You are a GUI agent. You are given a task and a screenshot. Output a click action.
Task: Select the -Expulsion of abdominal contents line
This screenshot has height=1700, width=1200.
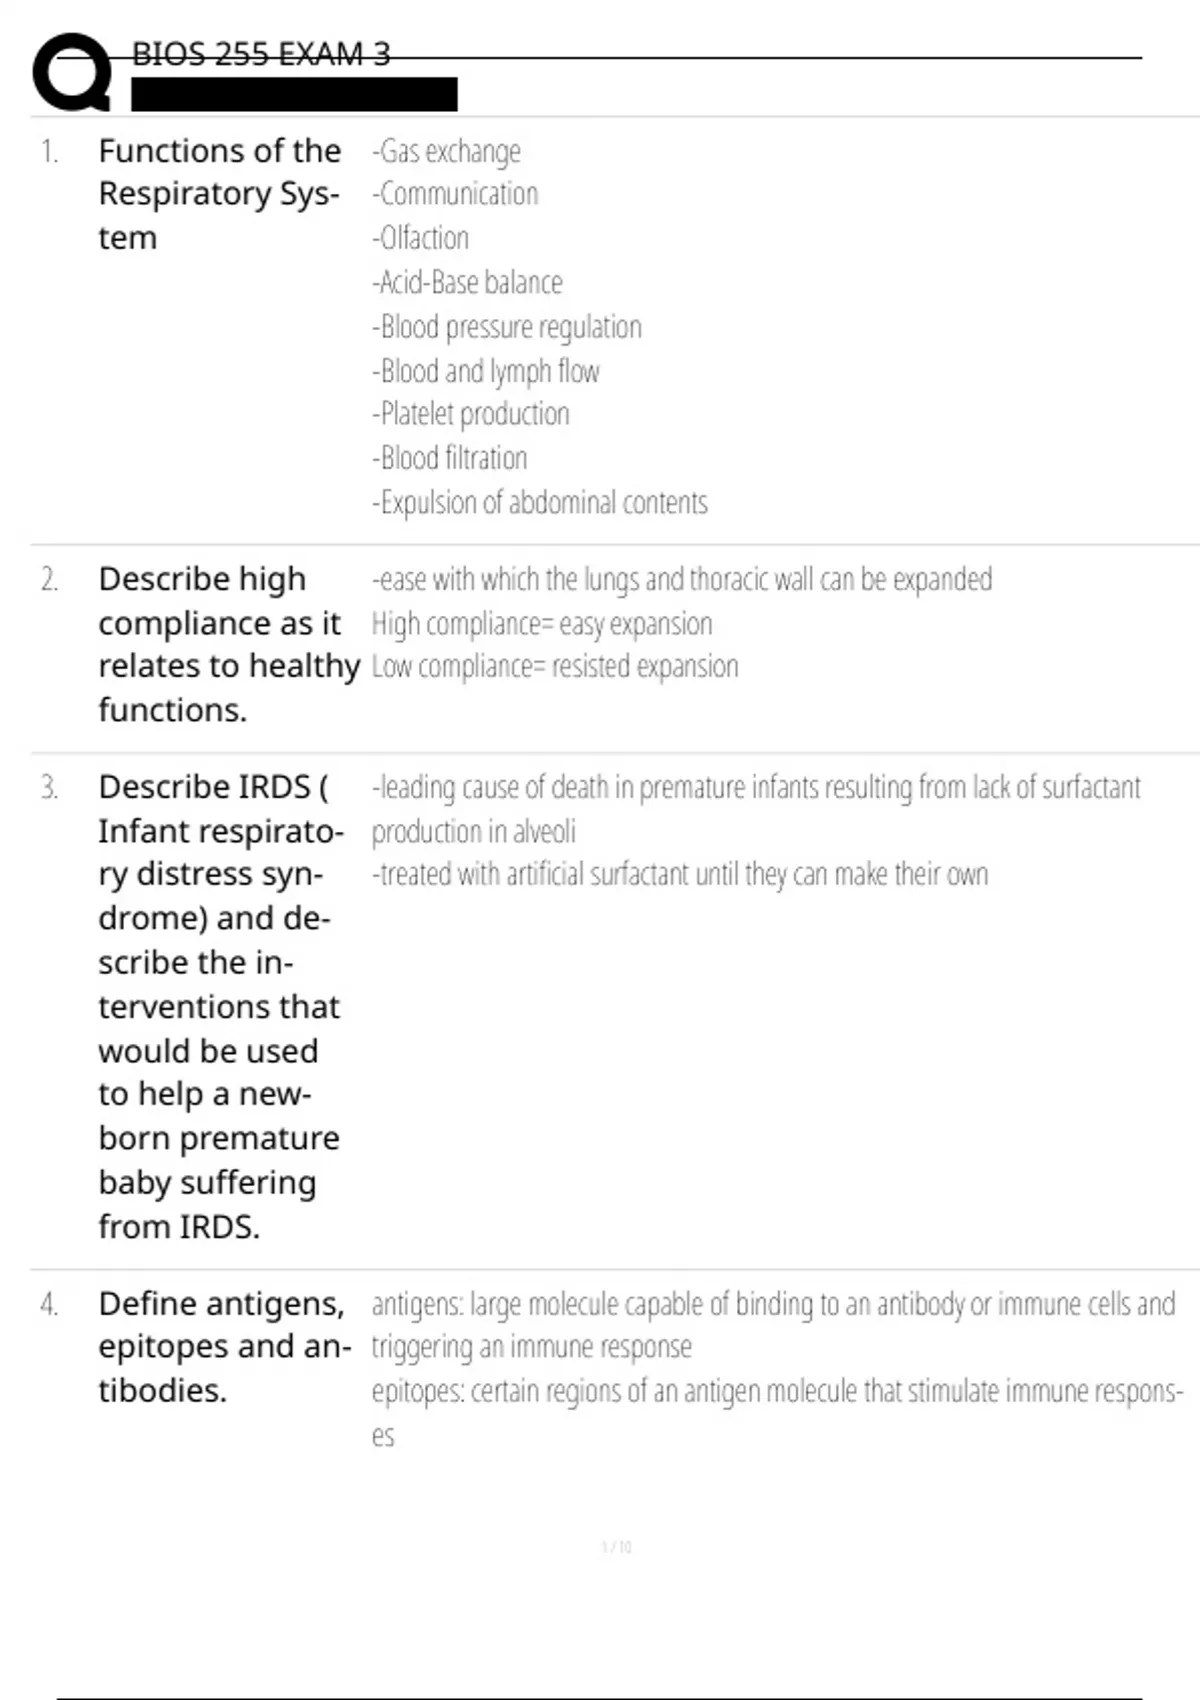(540, 502)
